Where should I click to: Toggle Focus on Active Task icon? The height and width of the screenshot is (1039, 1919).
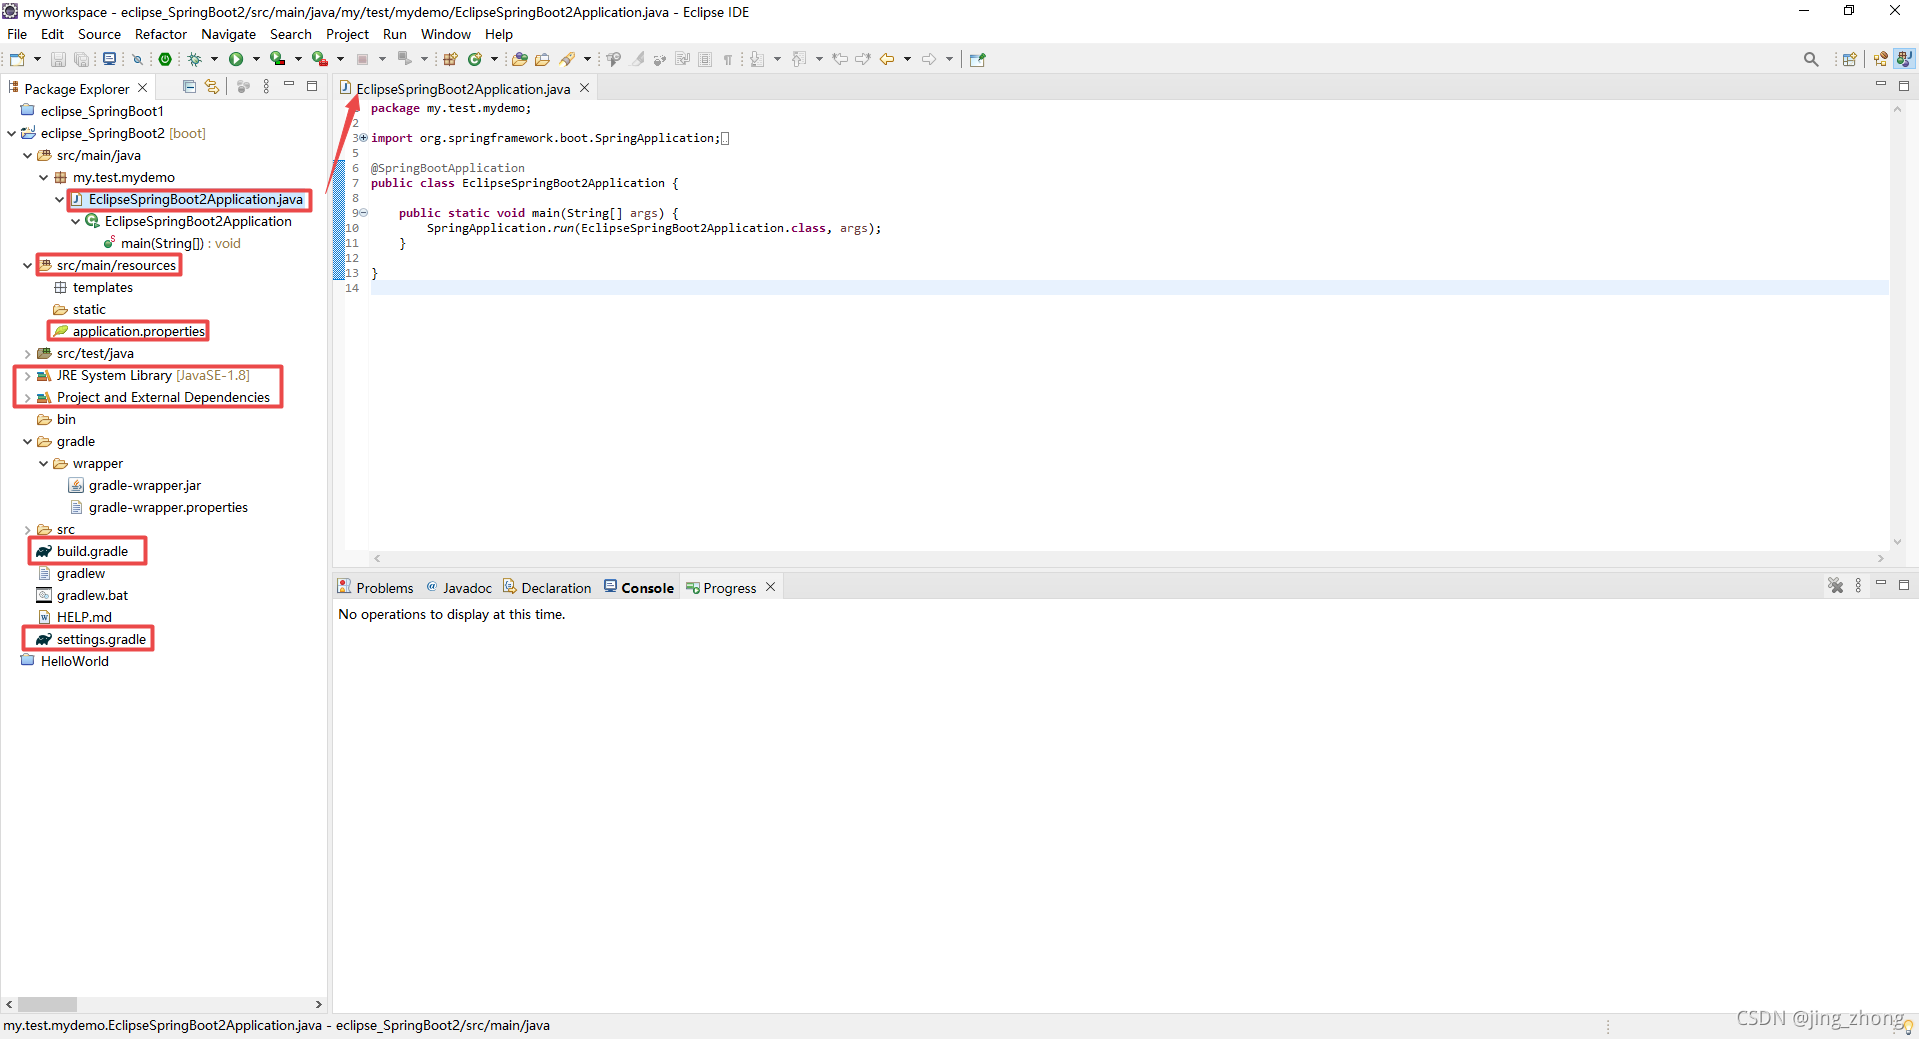coord(243,87)
